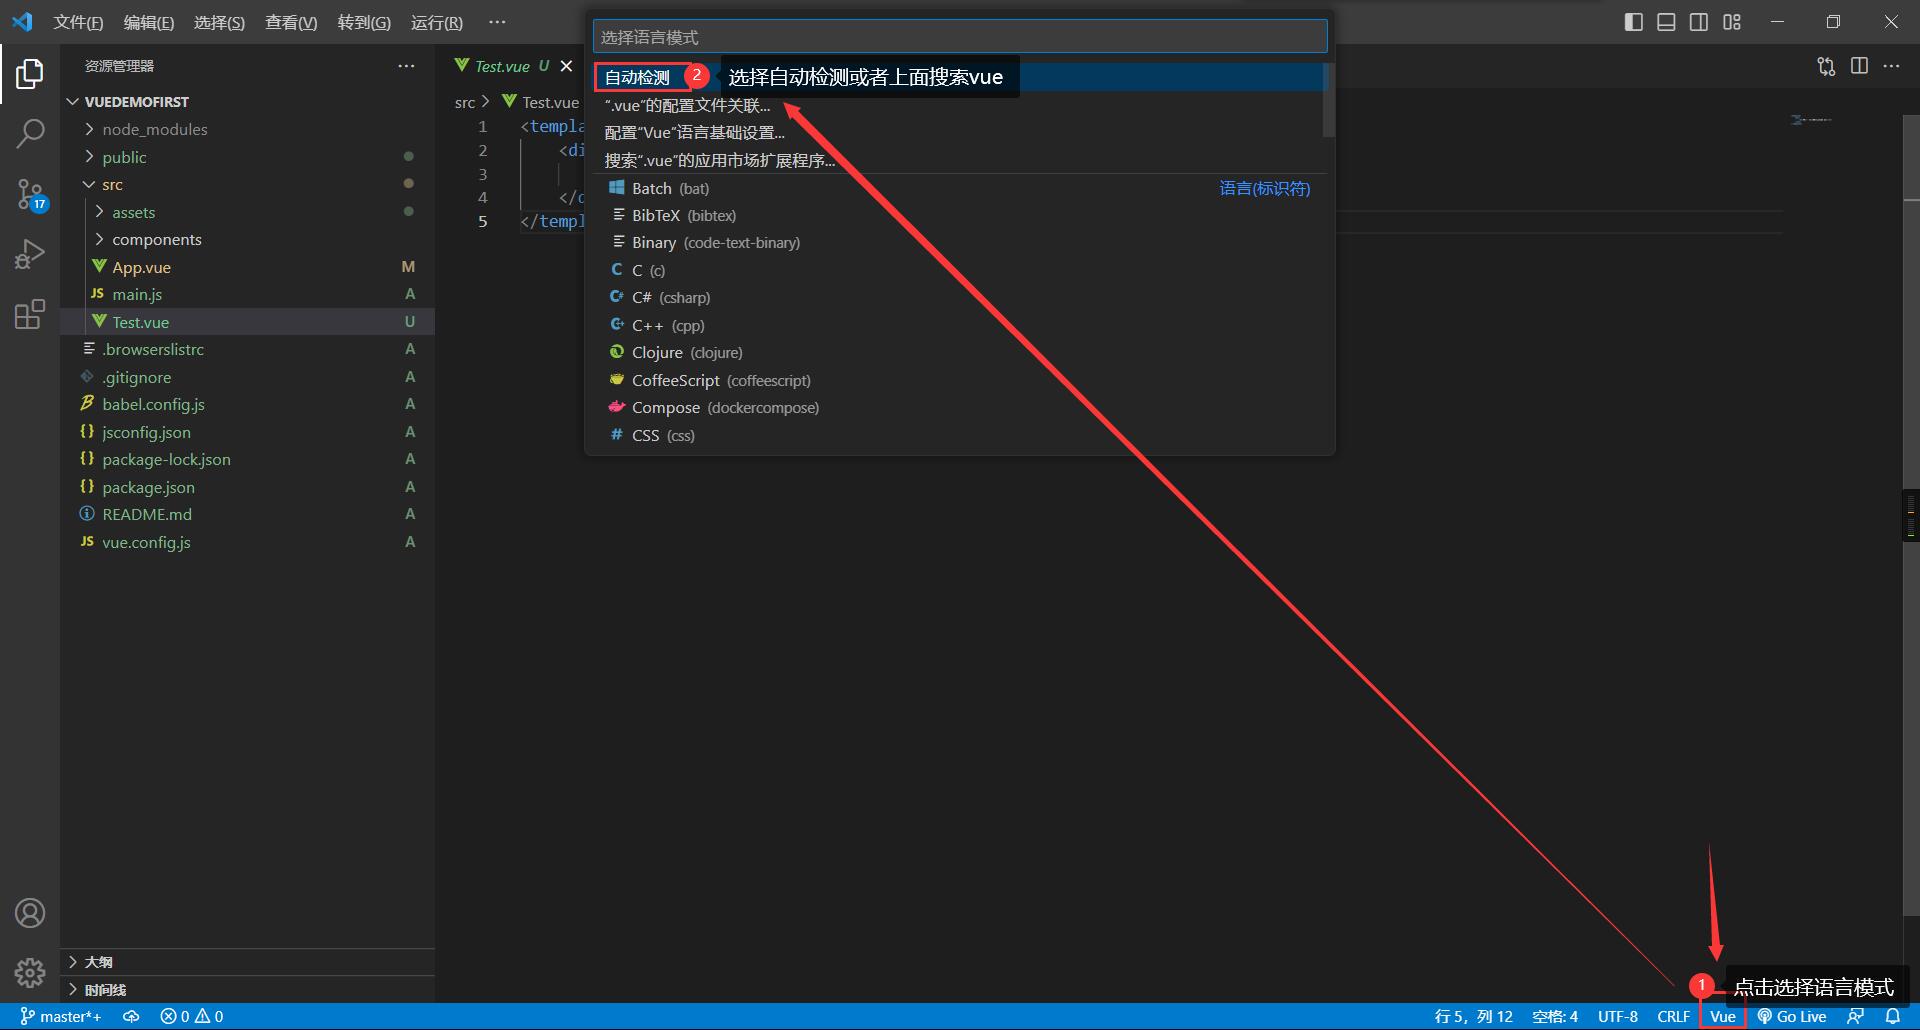This screenshot has height=1030, width=1920.
Task: Open the Run and Debug view
Action: pyautogui.click(x=30, y=254)
